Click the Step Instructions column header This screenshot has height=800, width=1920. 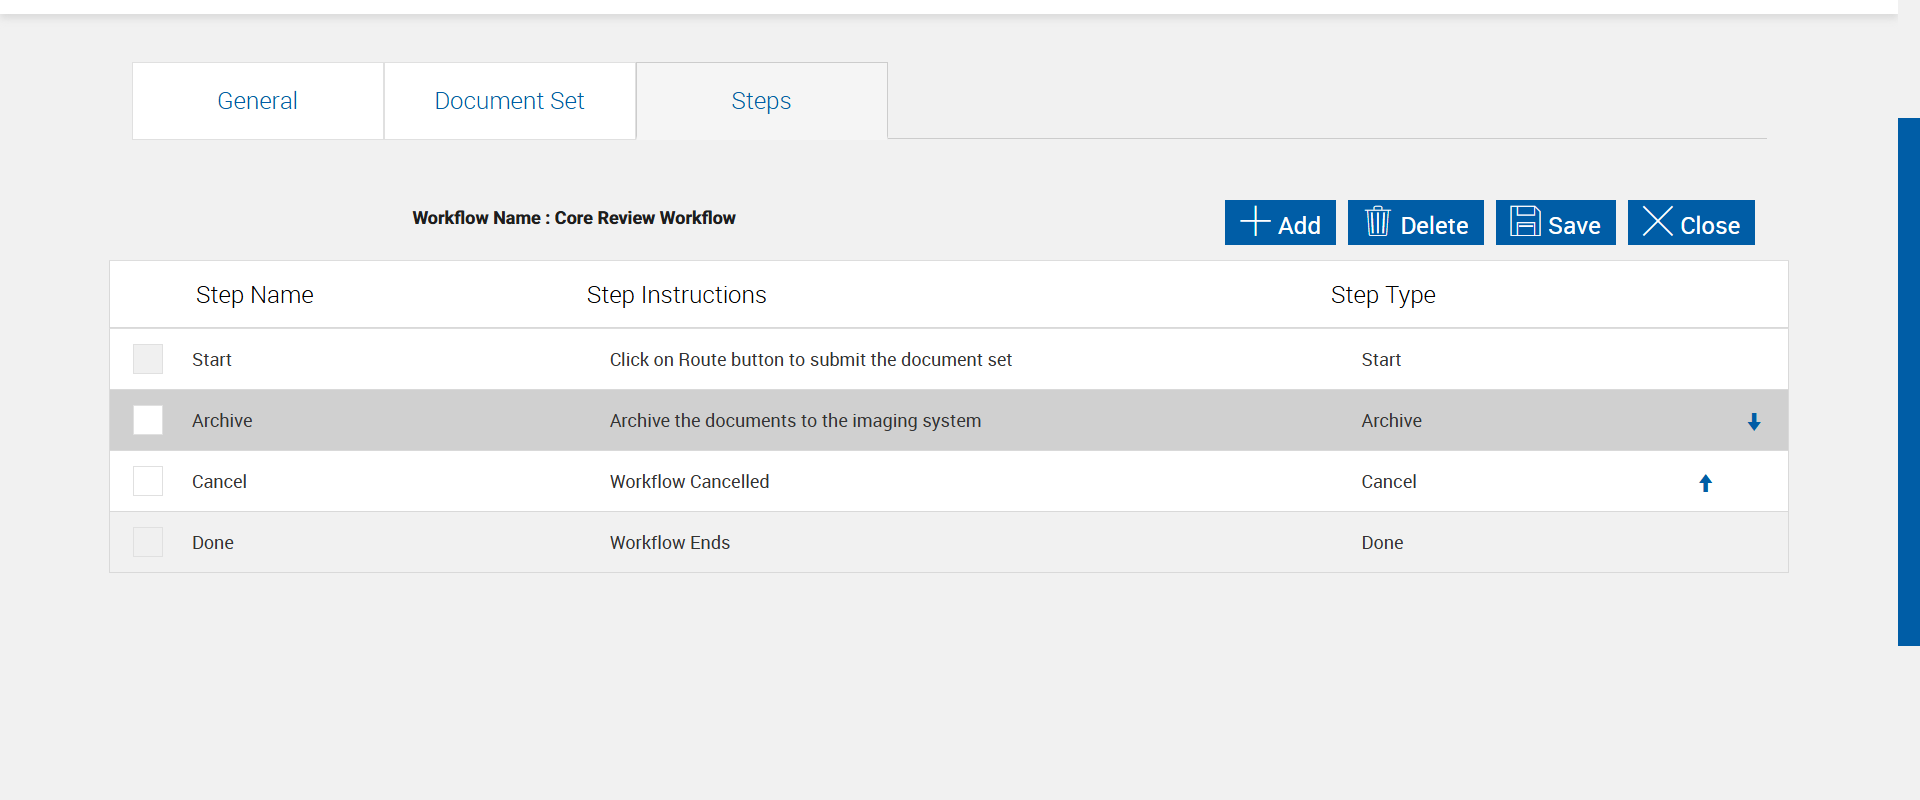click(676, 295)
